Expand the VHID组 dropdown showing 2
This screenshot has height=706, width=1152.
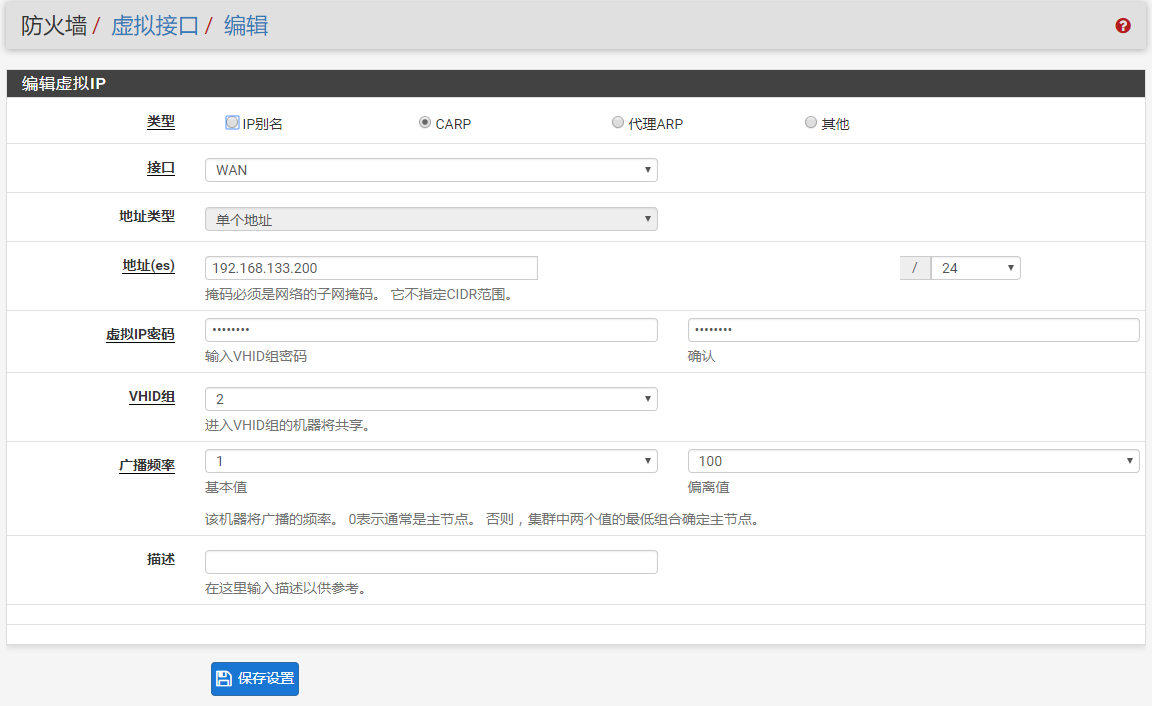(x=431, y=399)
